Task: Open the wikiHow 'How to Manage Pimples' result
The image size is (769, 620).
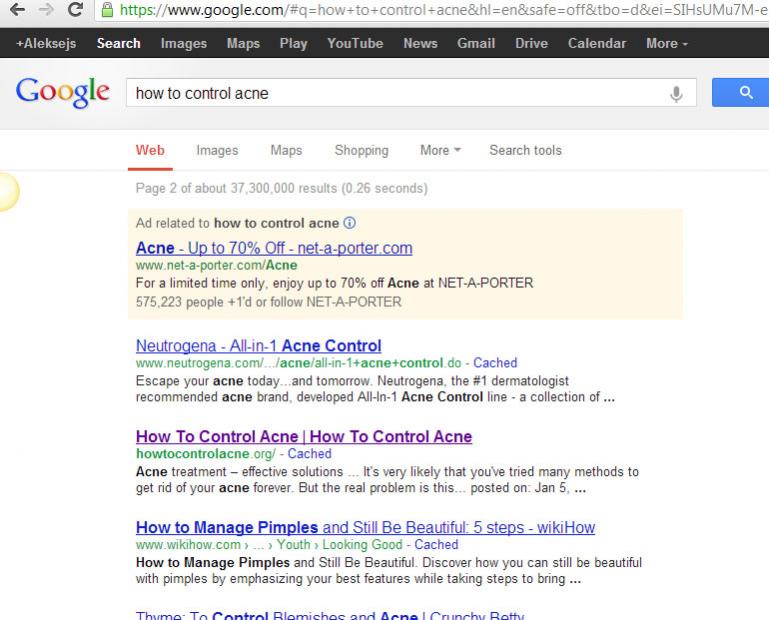Action: 365,527
